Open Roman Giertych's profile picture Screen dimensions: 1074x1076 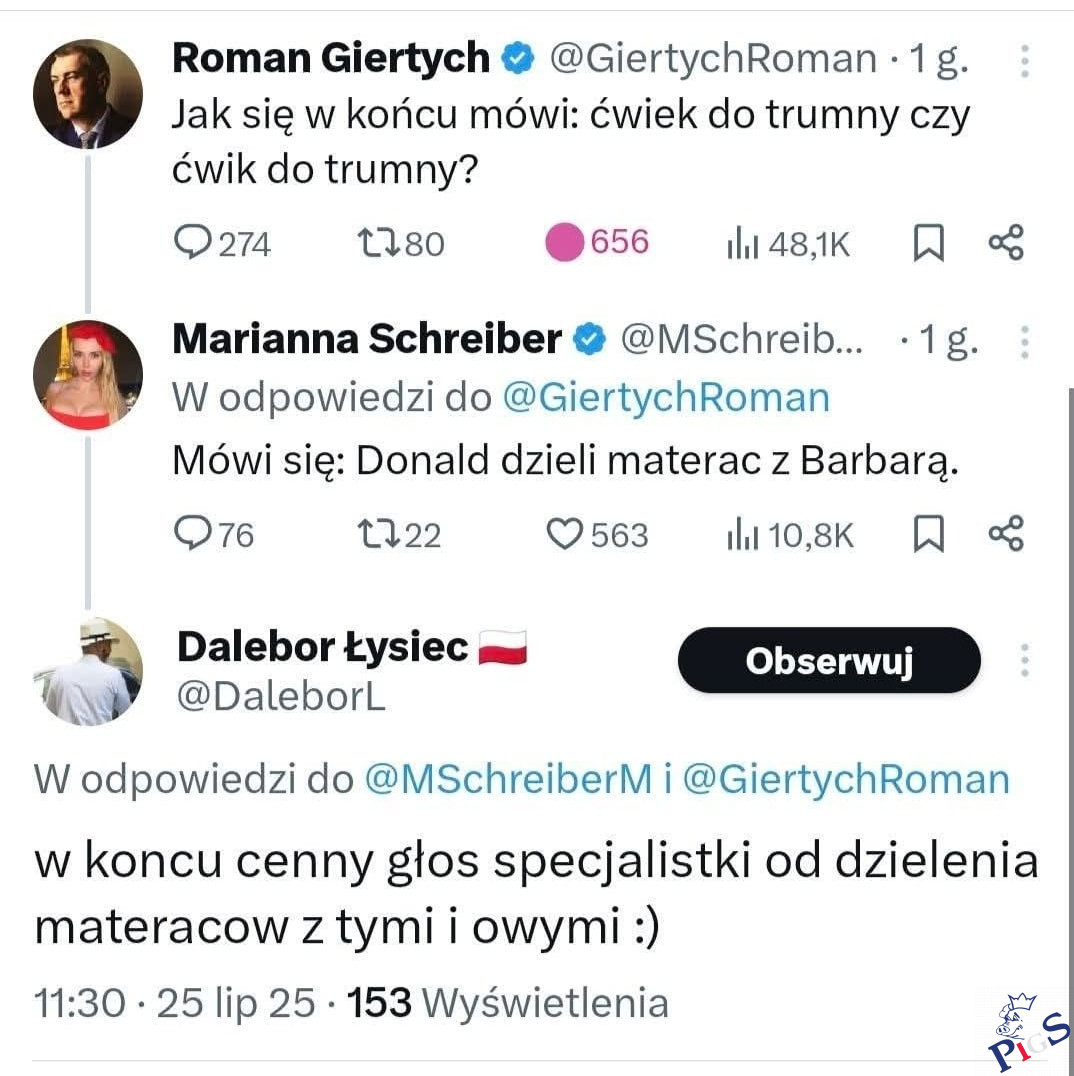(88, 94)
